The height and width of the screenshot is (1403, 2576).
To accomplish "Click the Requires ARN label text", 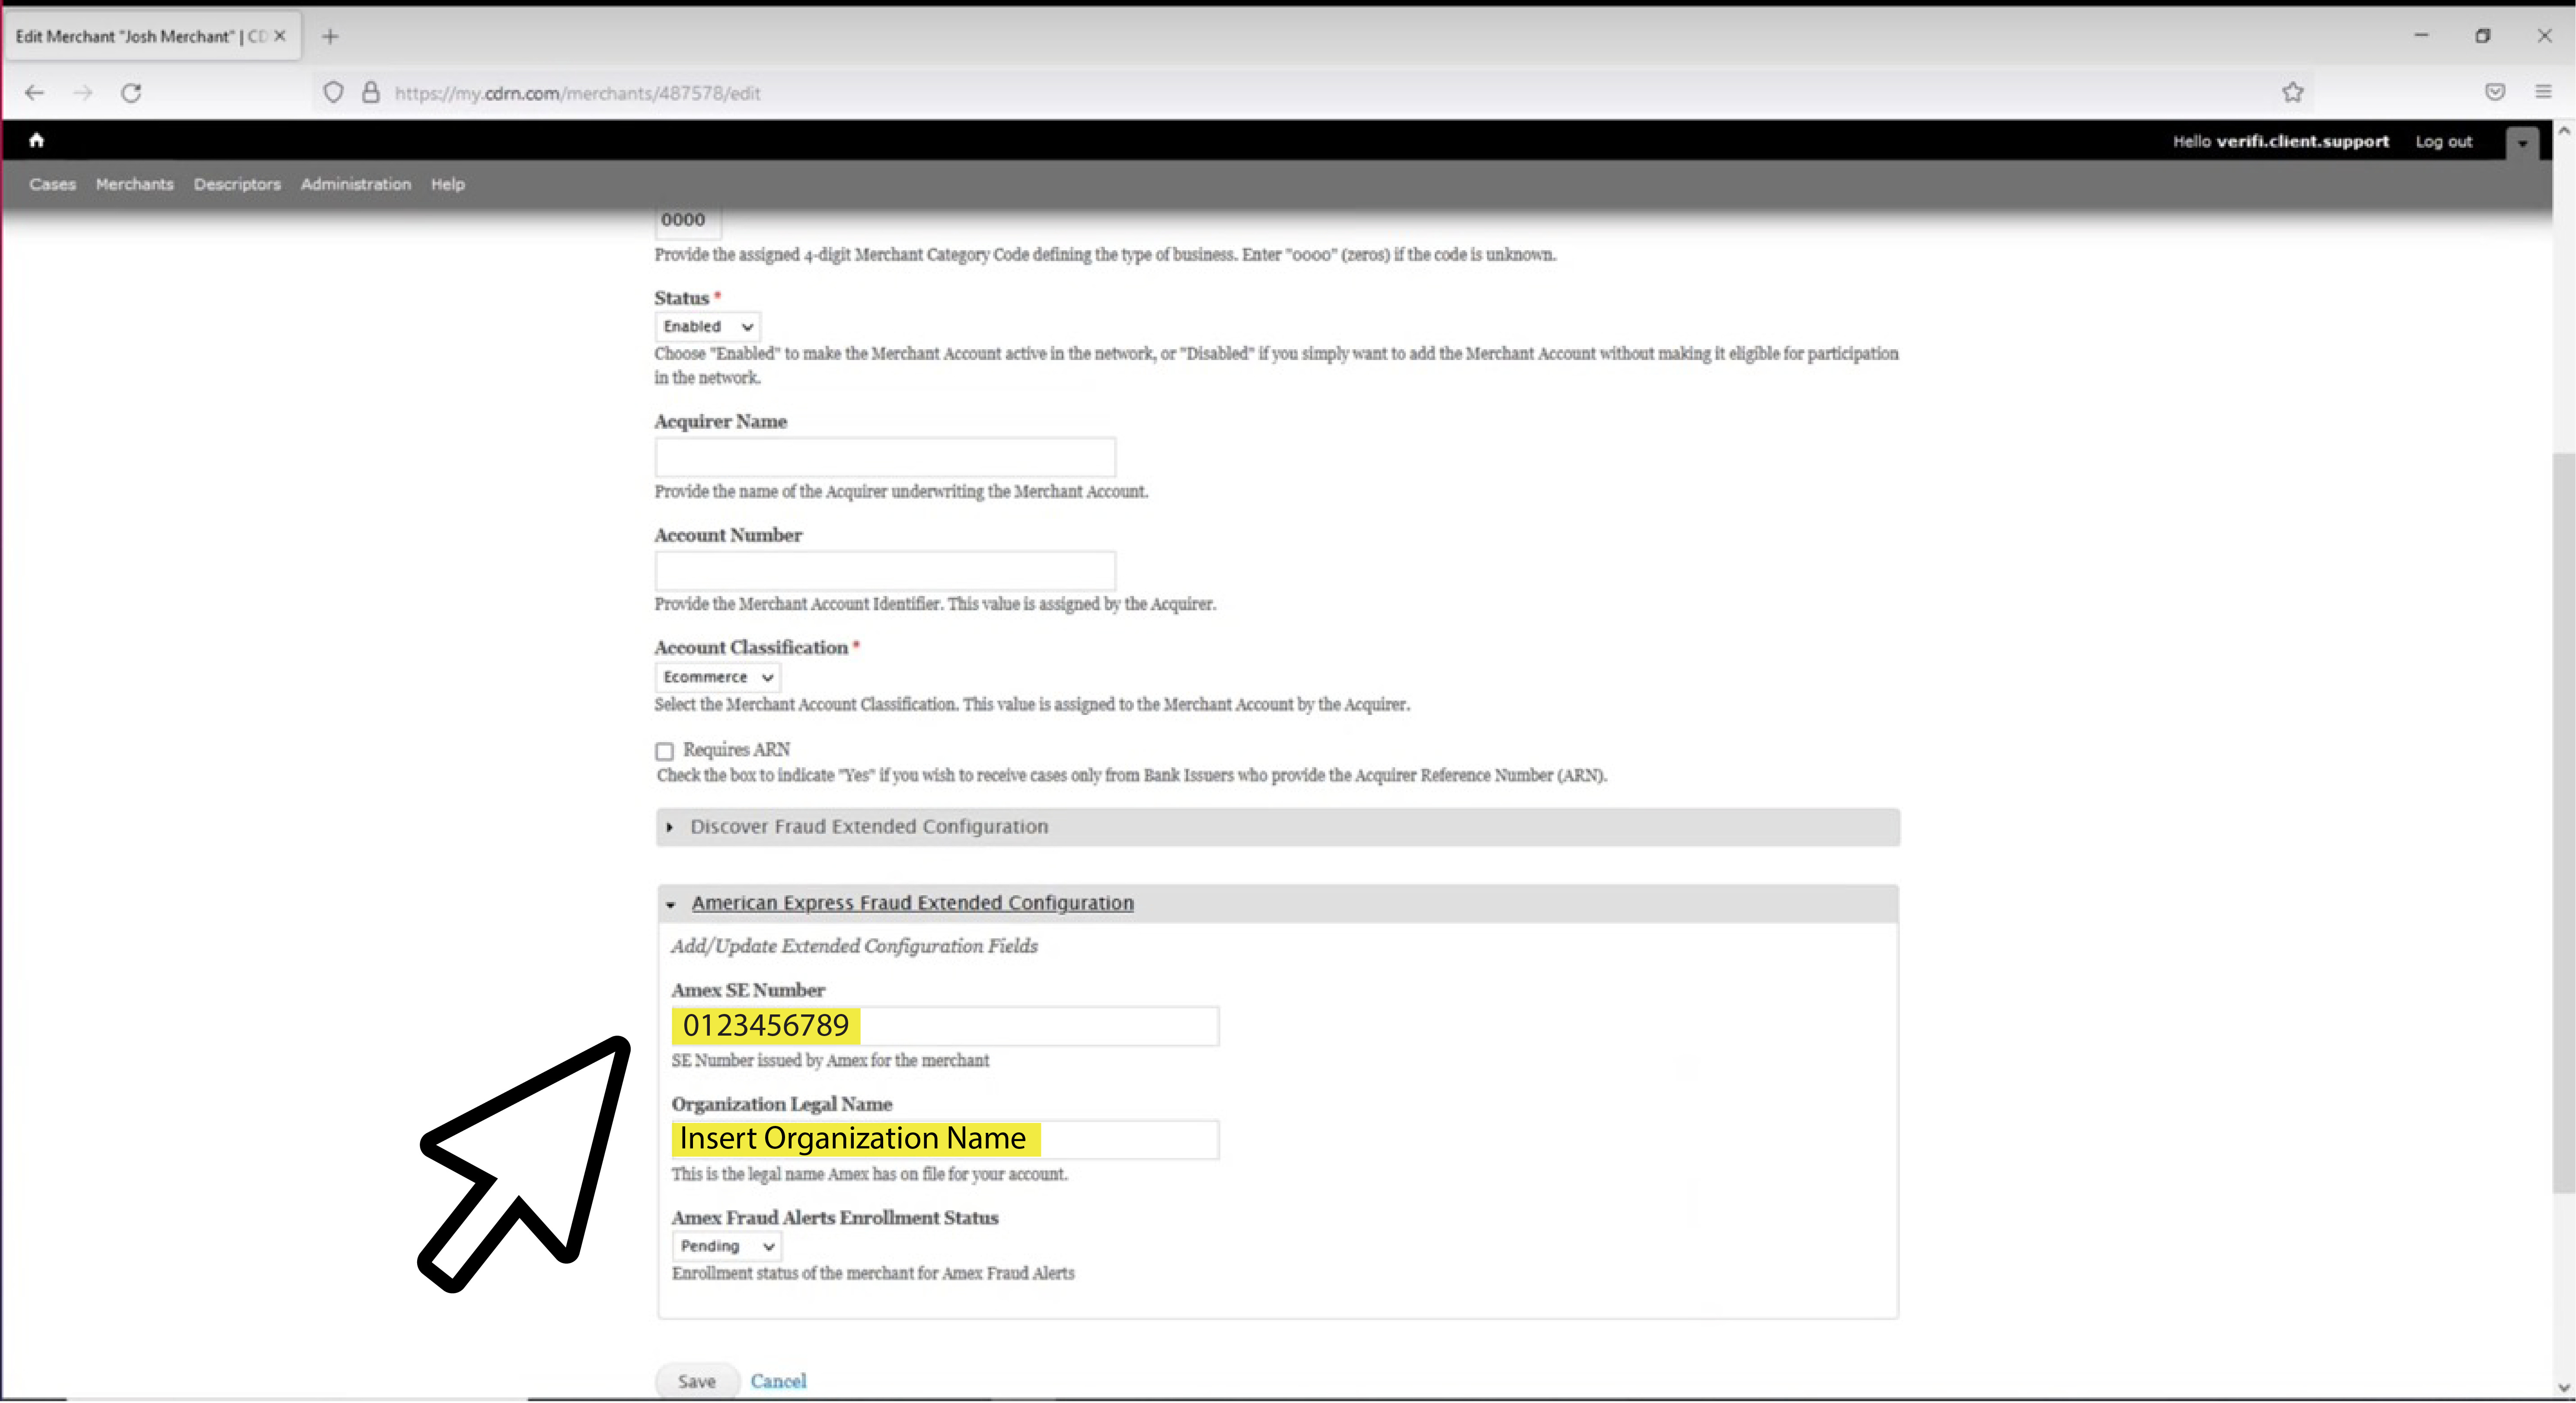I will [736, 750].
